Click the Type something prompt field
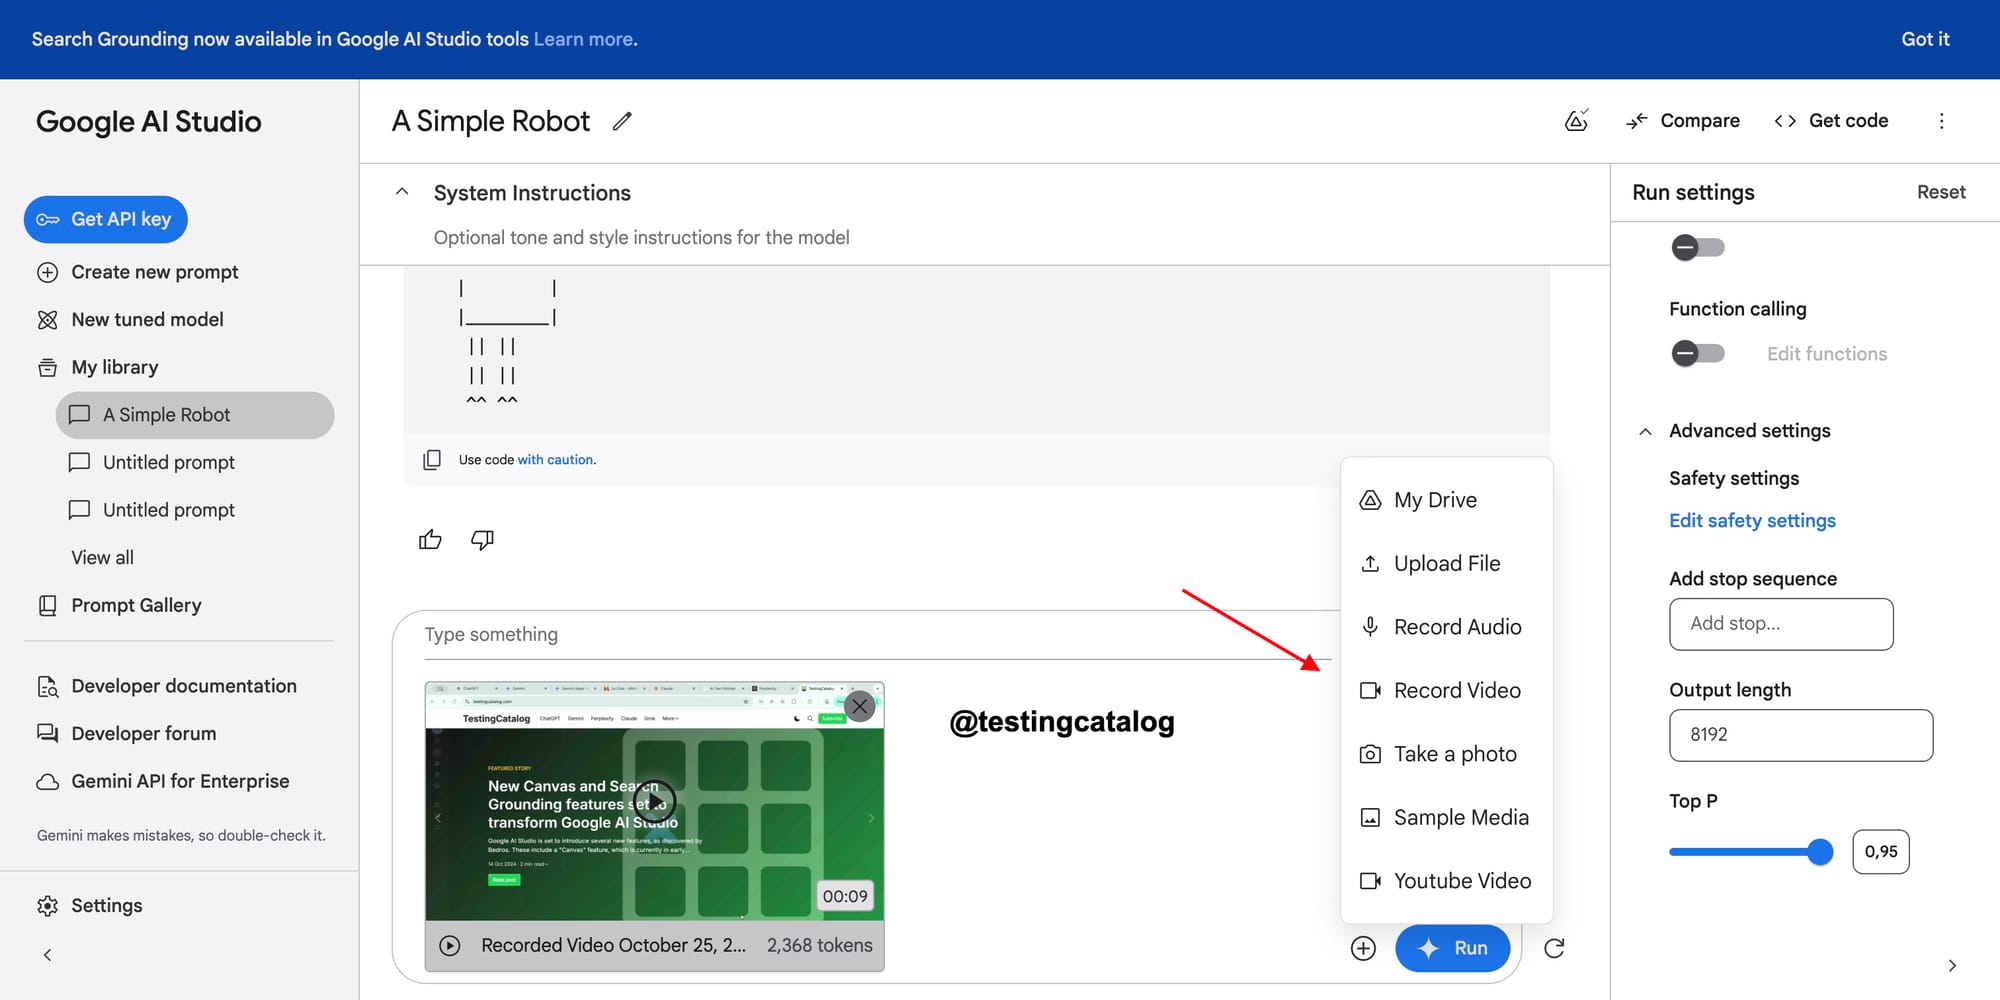This screenshot has height=1000, width=2000. pos(878,635)
